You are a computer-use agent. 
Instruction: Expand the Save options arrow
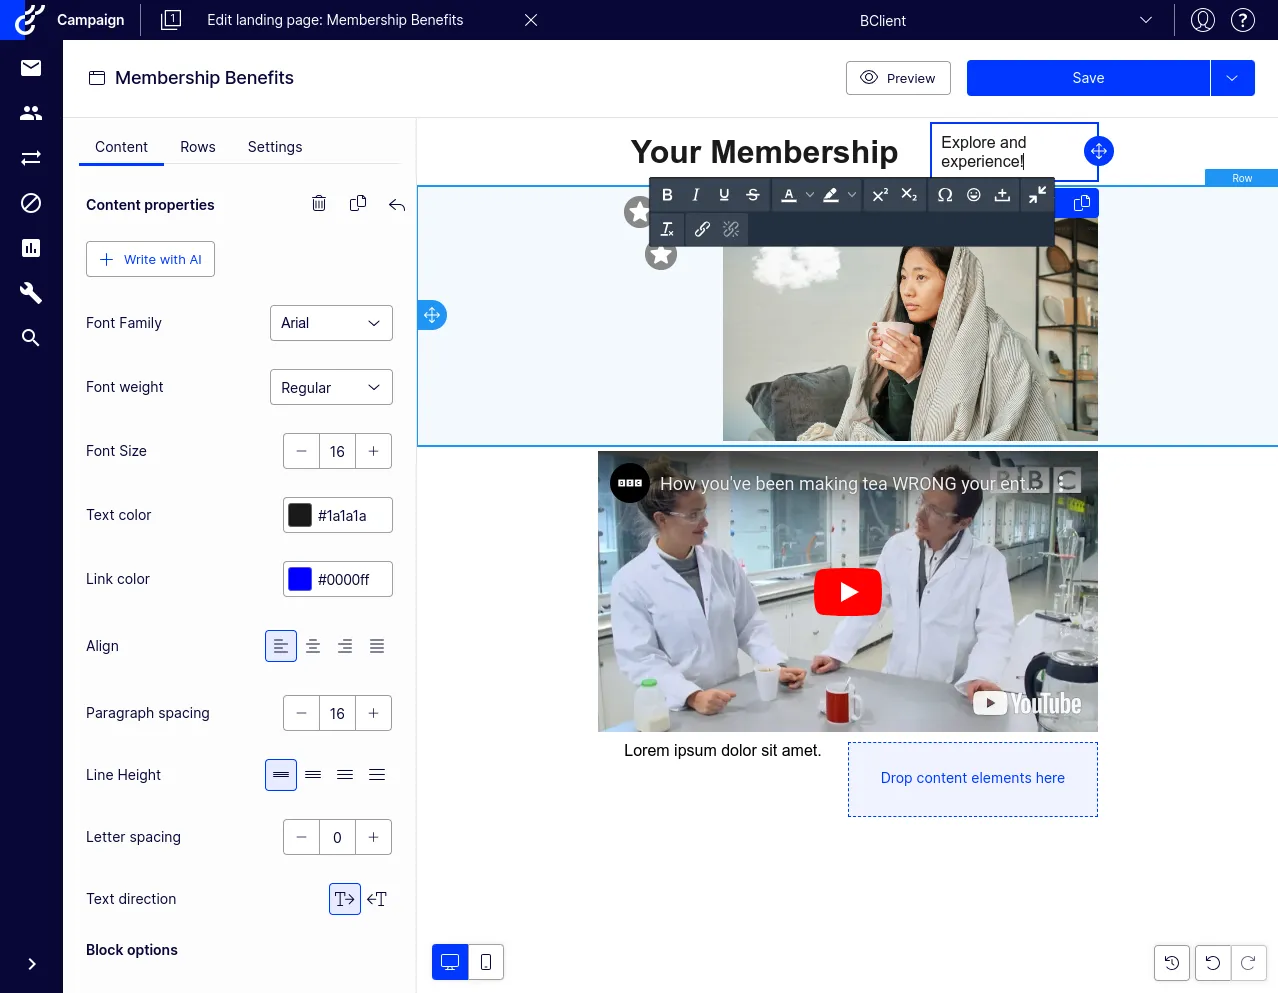[1233, 78]
